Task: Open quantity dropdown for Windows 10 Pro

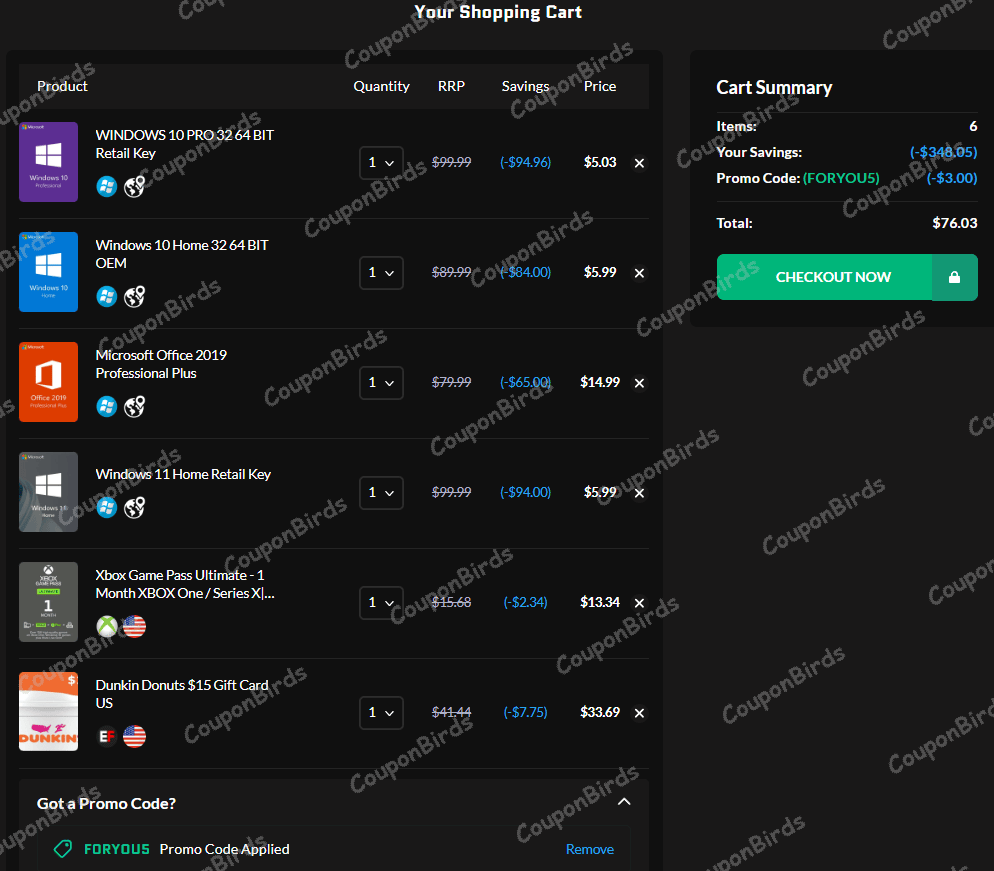Action: (x=381, y=162)
